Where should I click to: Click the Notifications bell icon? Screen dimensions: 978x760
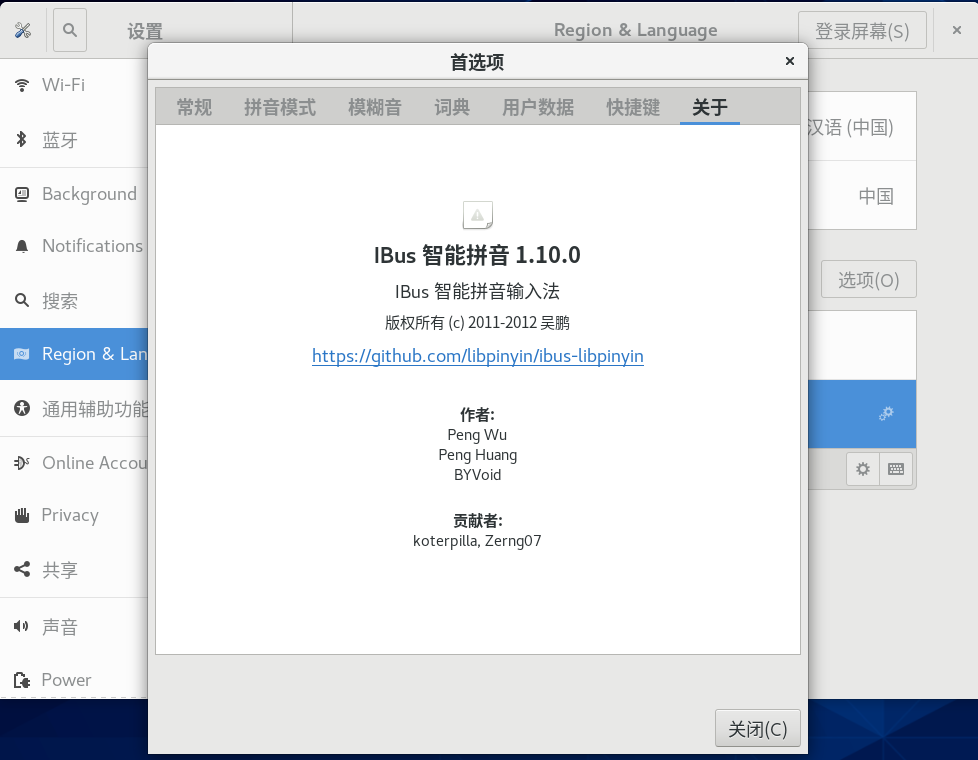pyautogui.click(x=22, y=246)
